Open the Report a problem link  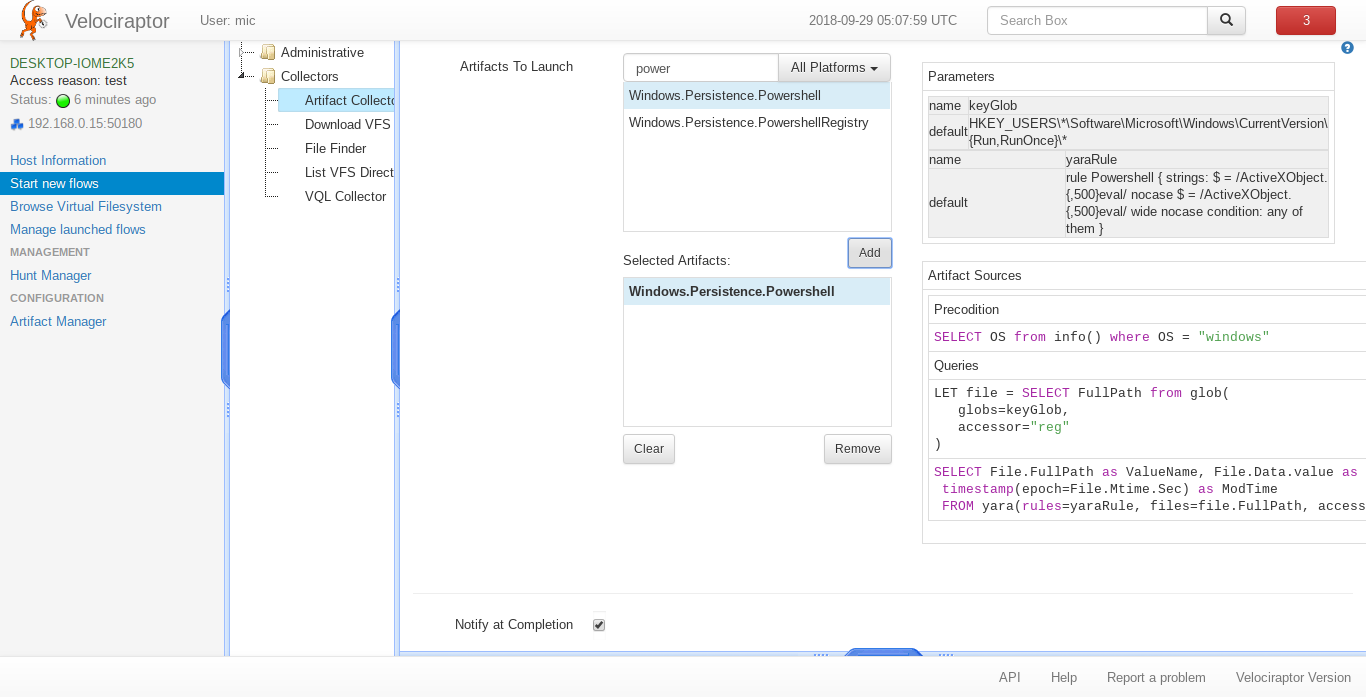[x=1155, y=677]
